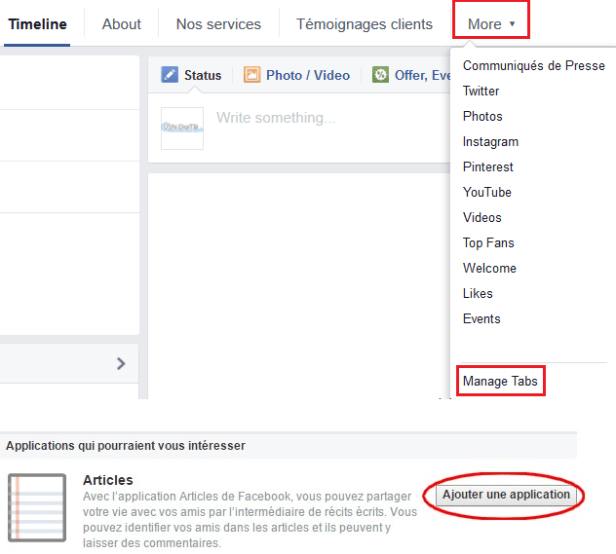Viewport: 616px width, 554px height.
Task: Select Instagram from the More menu
Action: coord(491,141)
